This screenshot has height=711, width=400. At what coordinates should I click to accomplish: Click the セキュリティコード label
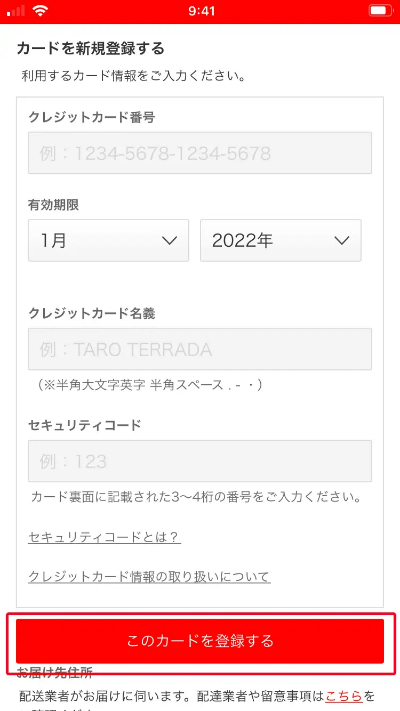85,425
